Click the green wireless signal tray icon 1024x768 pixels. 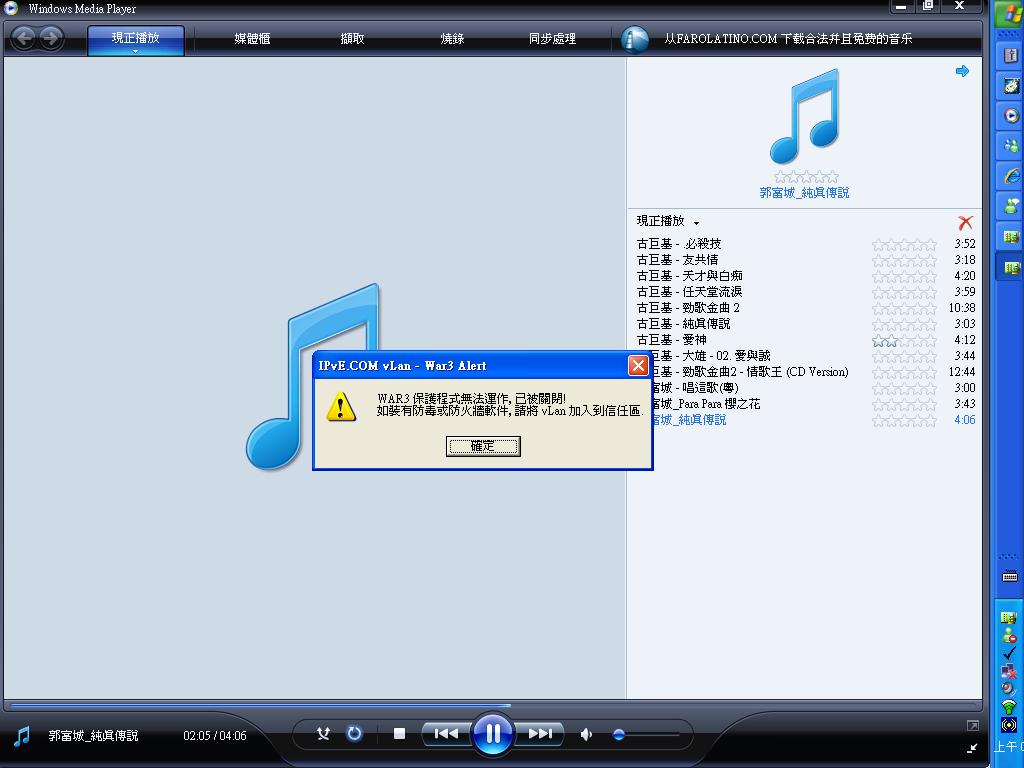pos(1009,706)
